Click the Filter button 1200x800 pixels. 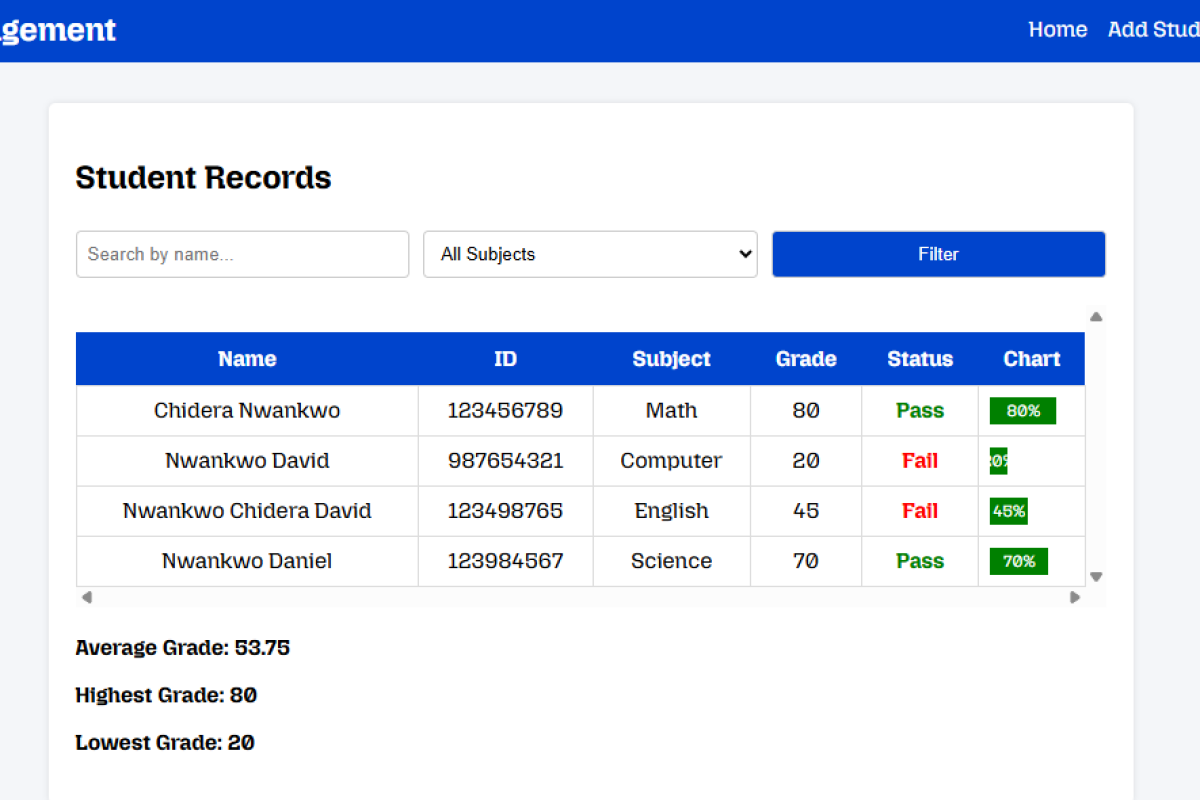click(x=938, y=254)
